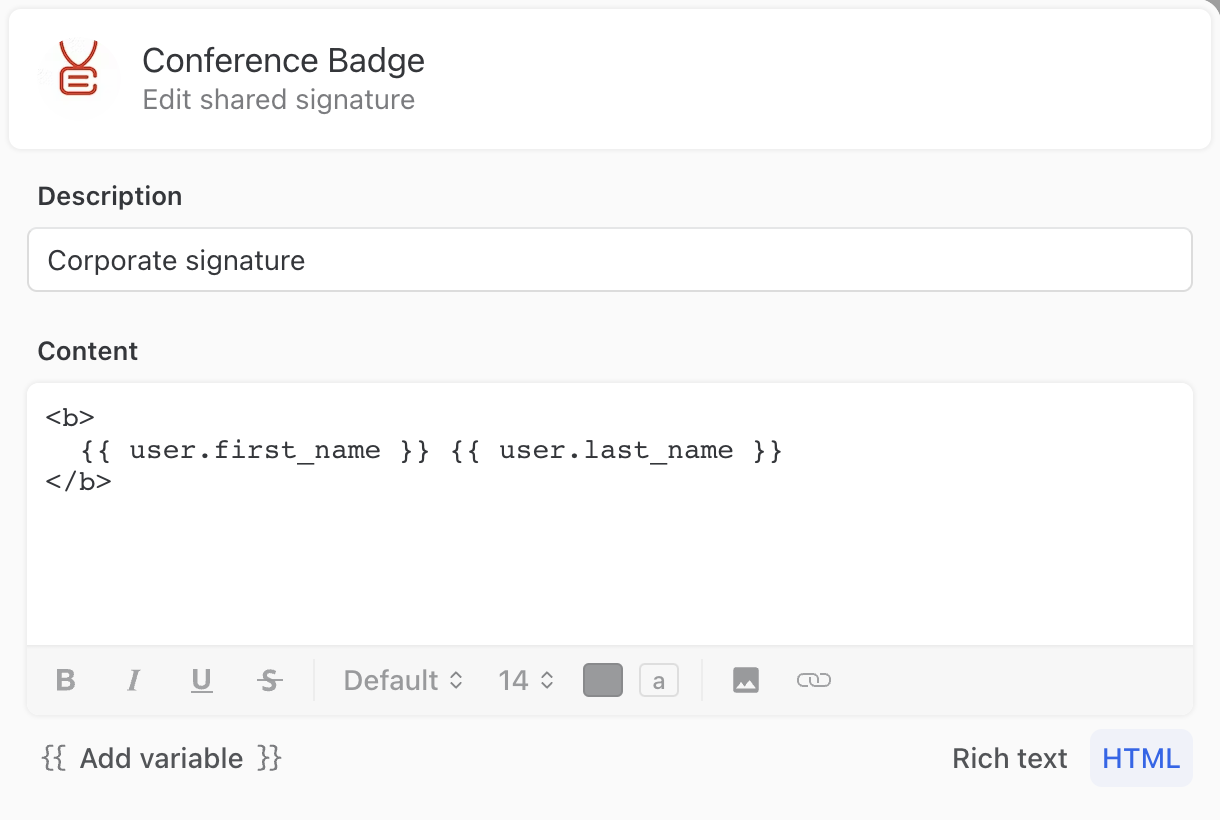Apply strikethrough formatting
1220x820 pixels.
[x=268, y=680]
